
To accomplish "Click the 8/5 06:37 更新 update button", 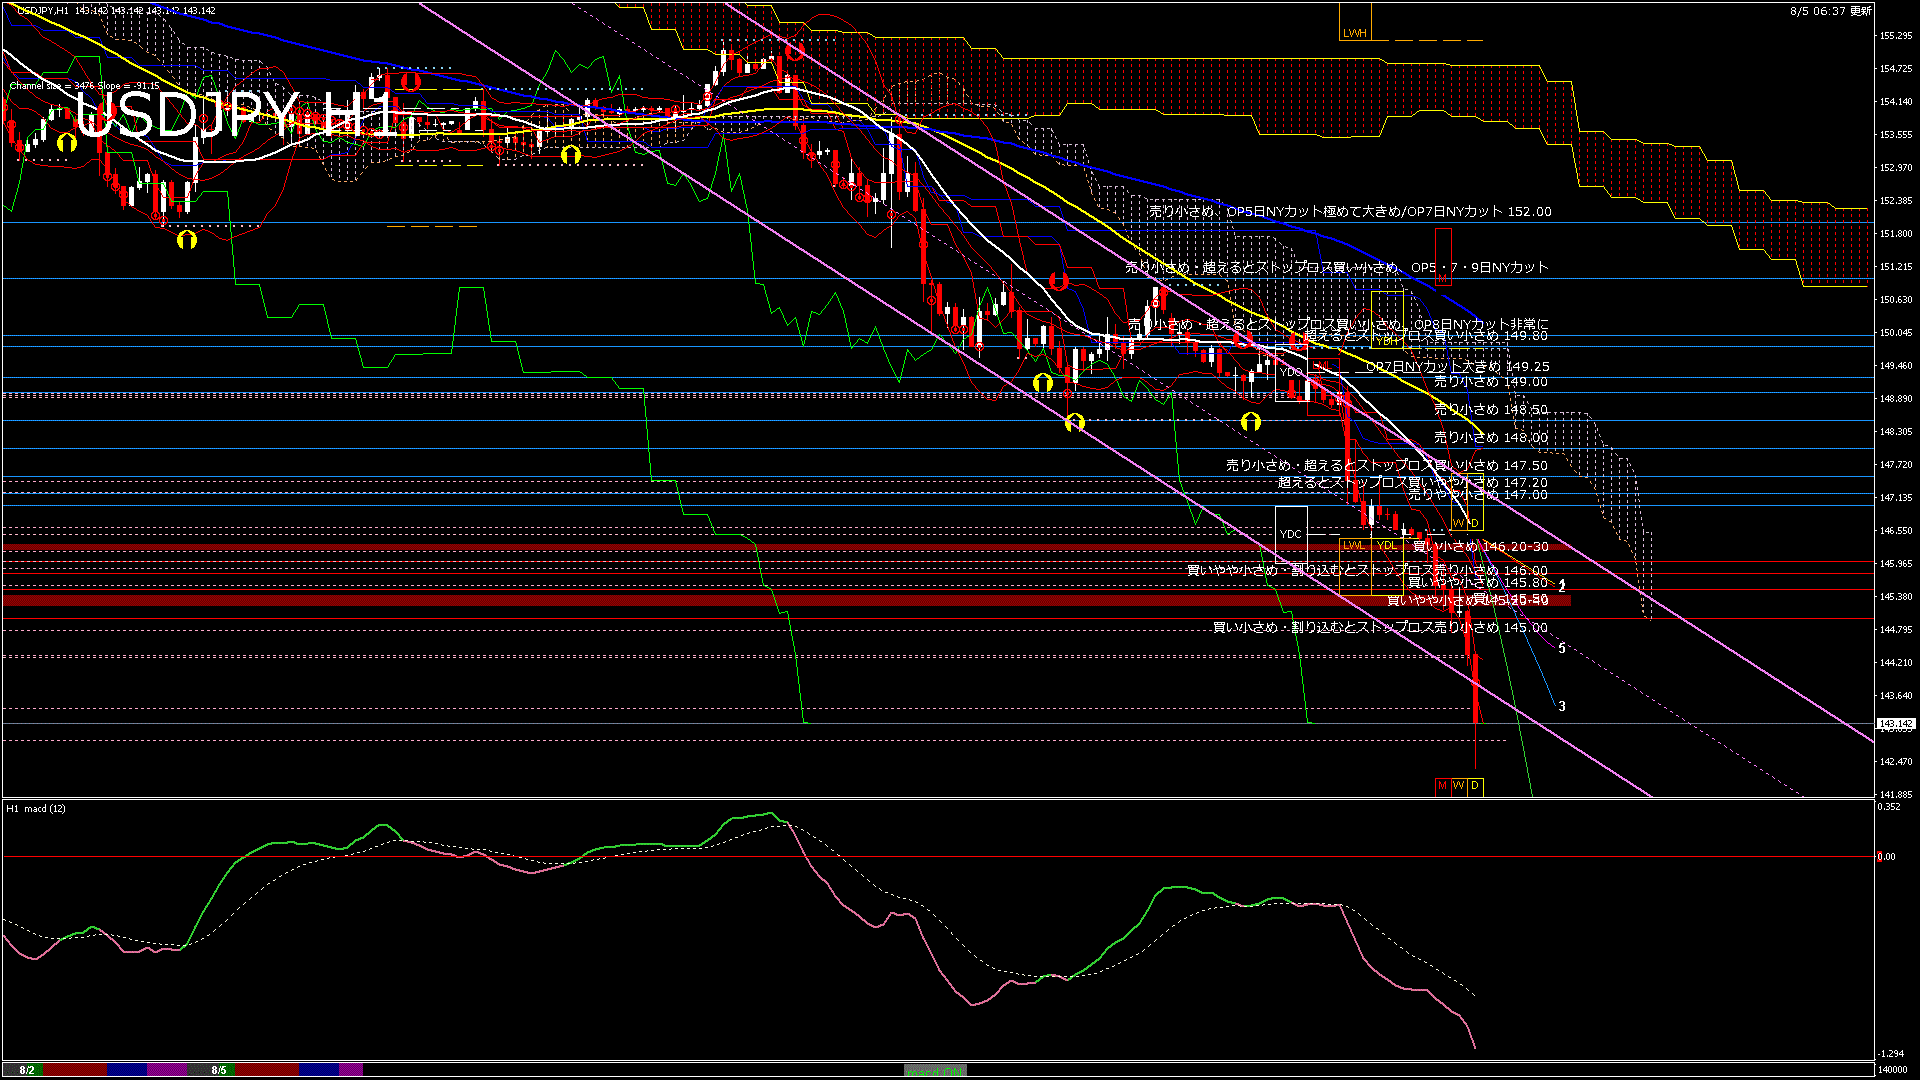I will (1830, 11).
